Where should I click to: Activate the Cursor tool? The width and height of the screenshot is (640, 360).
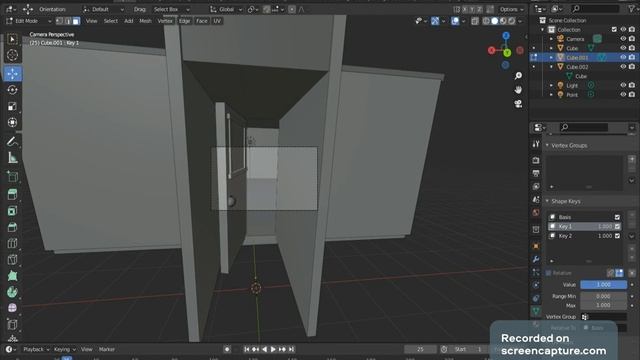(x=12, y=55)
